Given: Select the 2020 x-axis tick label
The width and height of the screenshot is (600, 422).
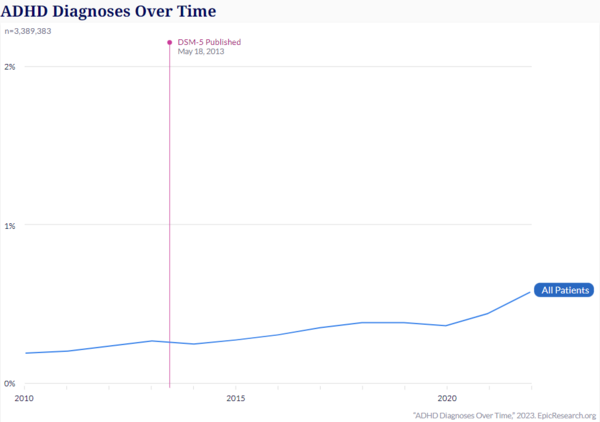Looking at the screenshot, I should point(447,398).
